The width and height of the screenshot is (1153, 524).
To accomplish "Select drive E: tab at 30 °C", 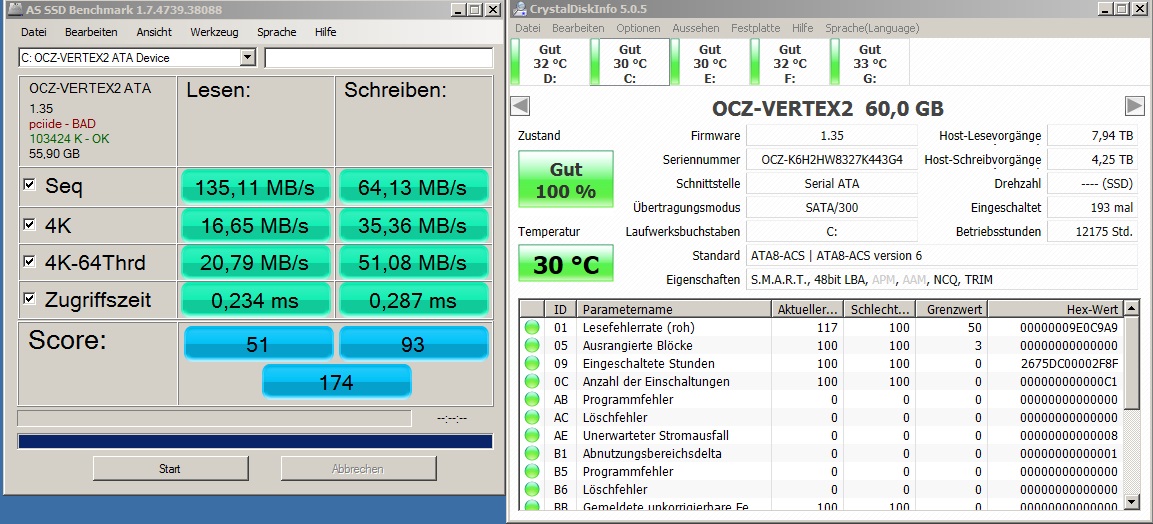I will tap(710, 62).
